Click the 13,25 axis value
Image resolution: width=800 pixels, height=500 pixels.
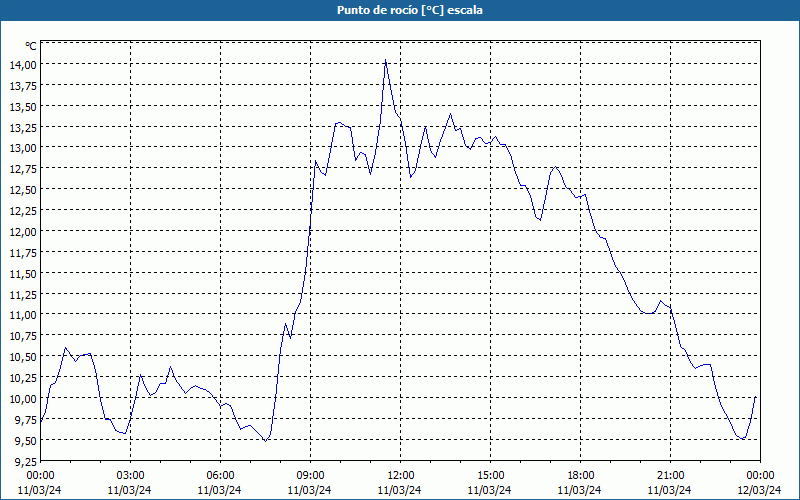click(x=23, y=128)
